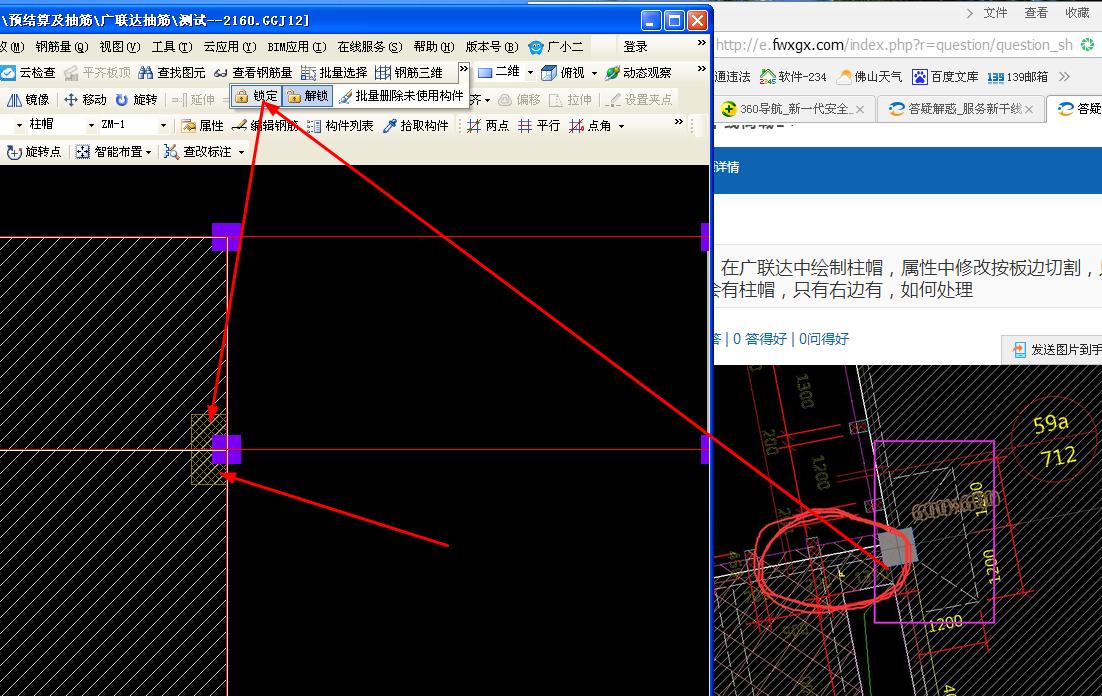Click 云检查 cloud check tool

pos(28,72)
